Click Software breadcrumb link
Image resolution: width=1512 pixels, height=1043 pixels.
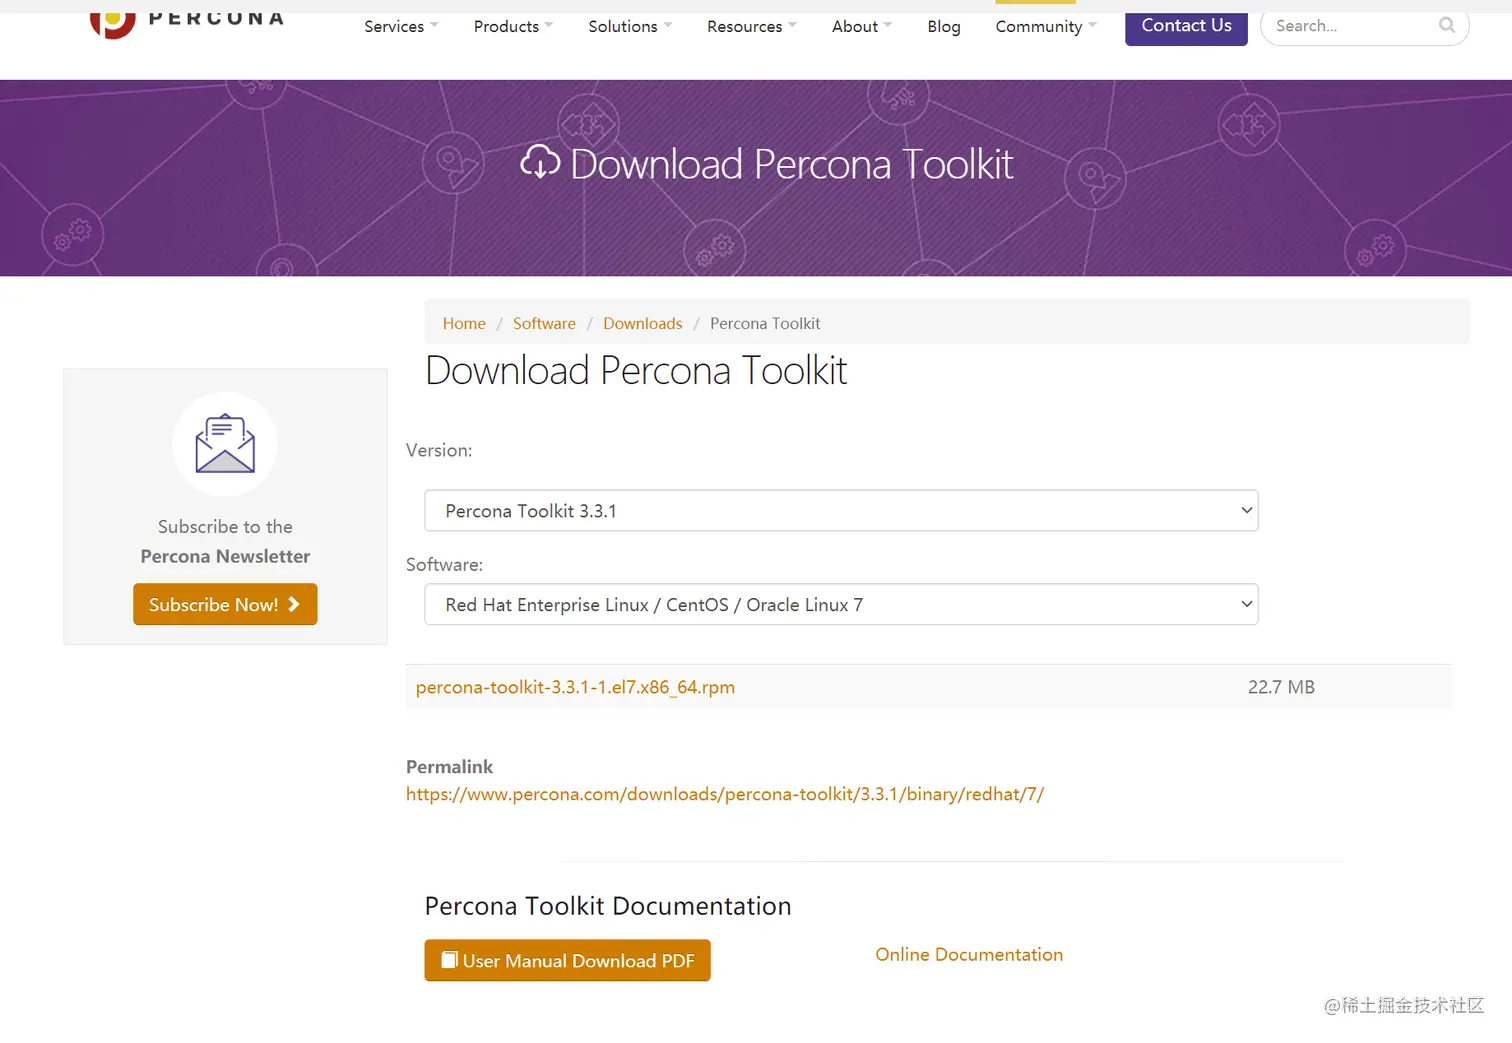tap(544, 323)
